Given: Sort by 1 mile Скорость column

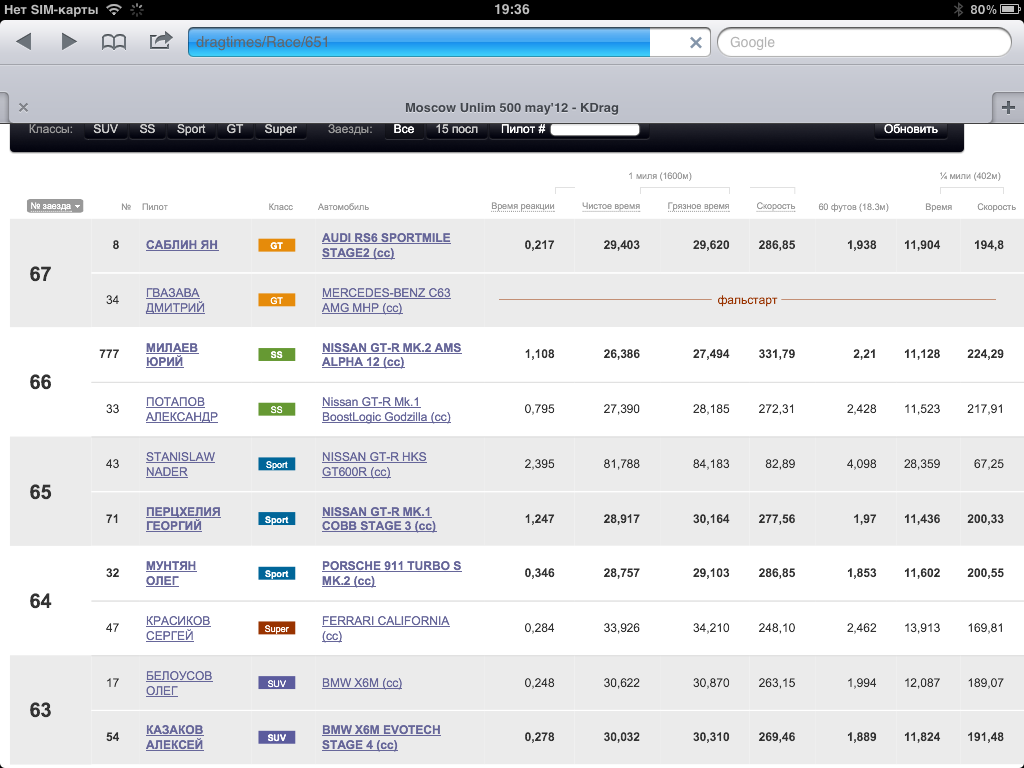Looking at the screenshot, I should (x=776, y=206).
